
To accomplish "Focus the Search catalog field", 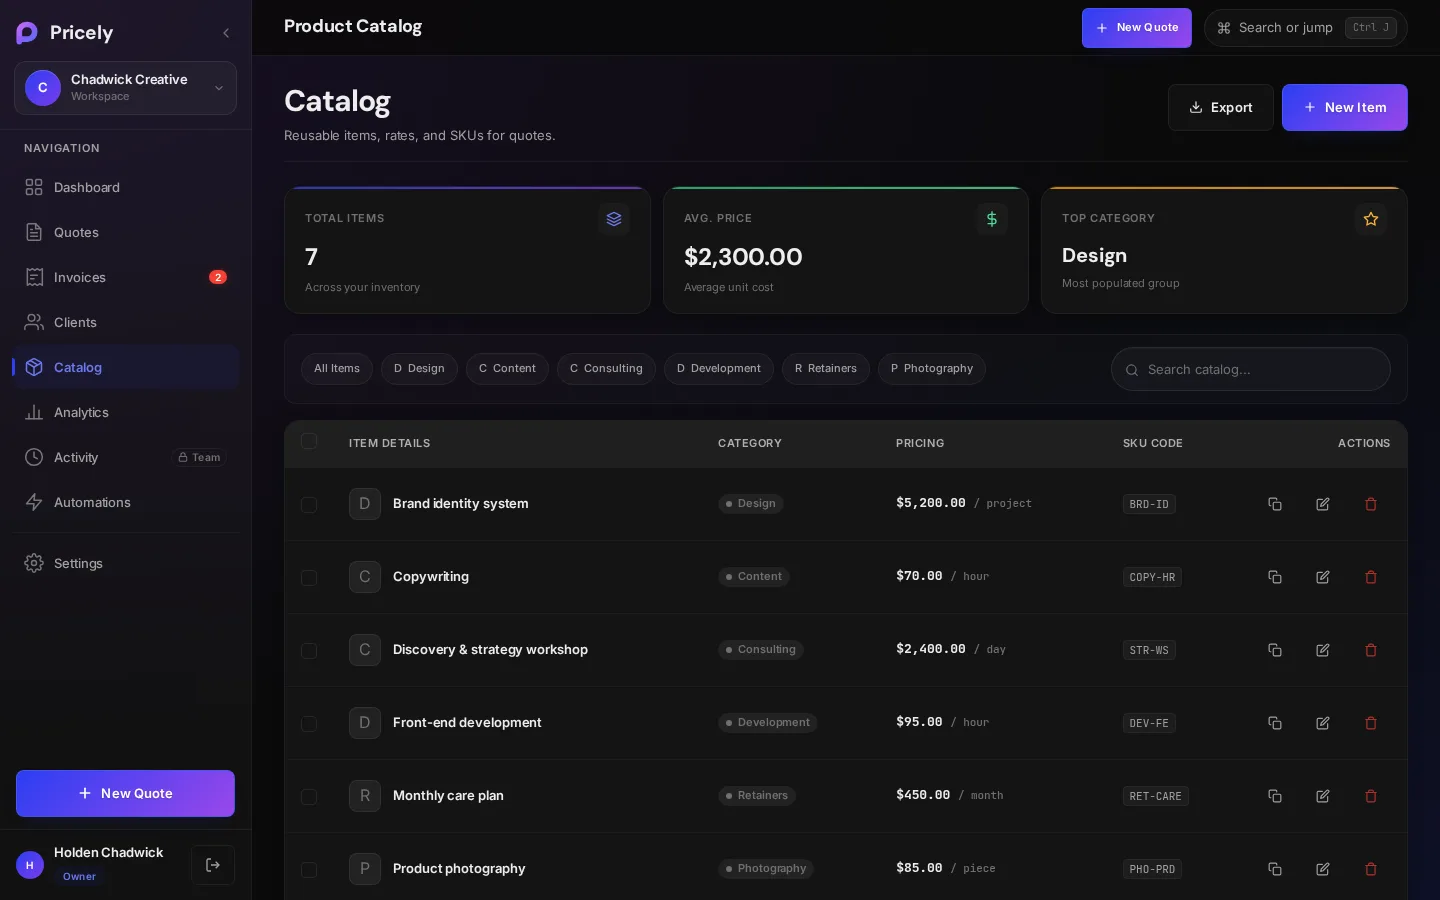I will [1251, 369].
